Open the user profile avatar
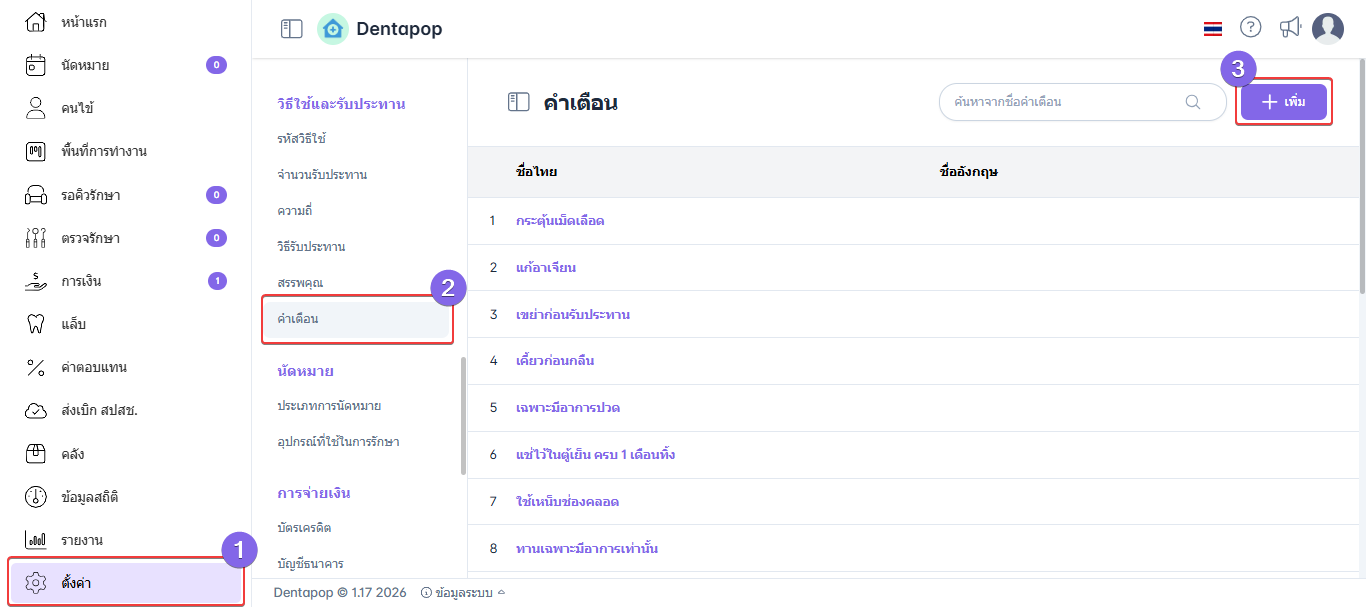Image resolution: width=1366 pixels, height=607 pixels. 1328,29
